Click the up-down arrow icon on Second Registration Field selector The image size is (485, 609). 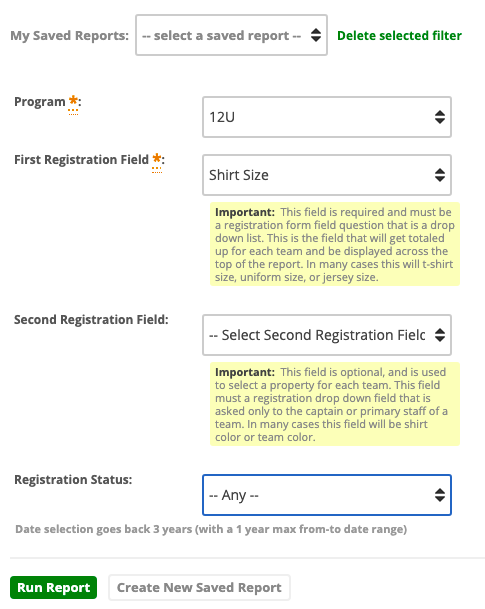point(440,335)
